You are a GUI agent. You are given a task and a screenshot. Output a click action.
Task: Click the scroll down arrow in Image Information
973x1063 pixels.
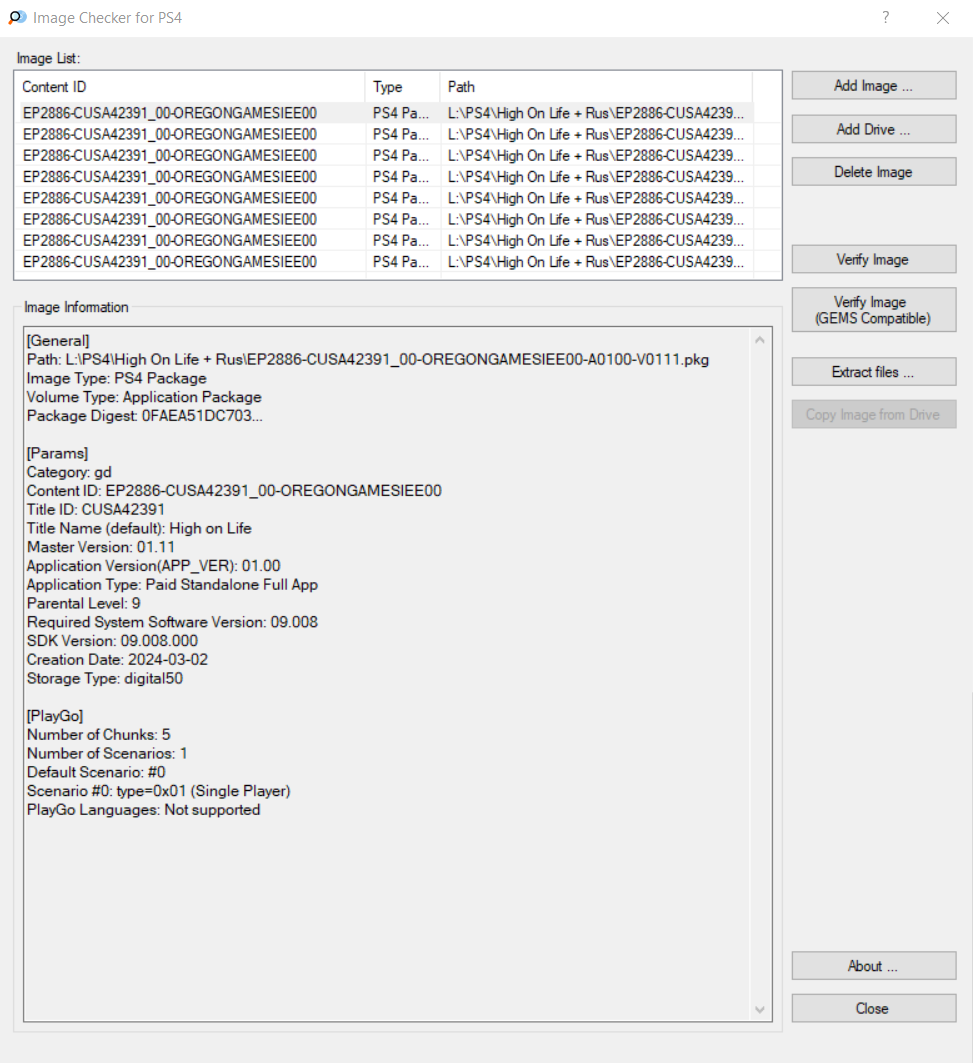pos(760,1010)
